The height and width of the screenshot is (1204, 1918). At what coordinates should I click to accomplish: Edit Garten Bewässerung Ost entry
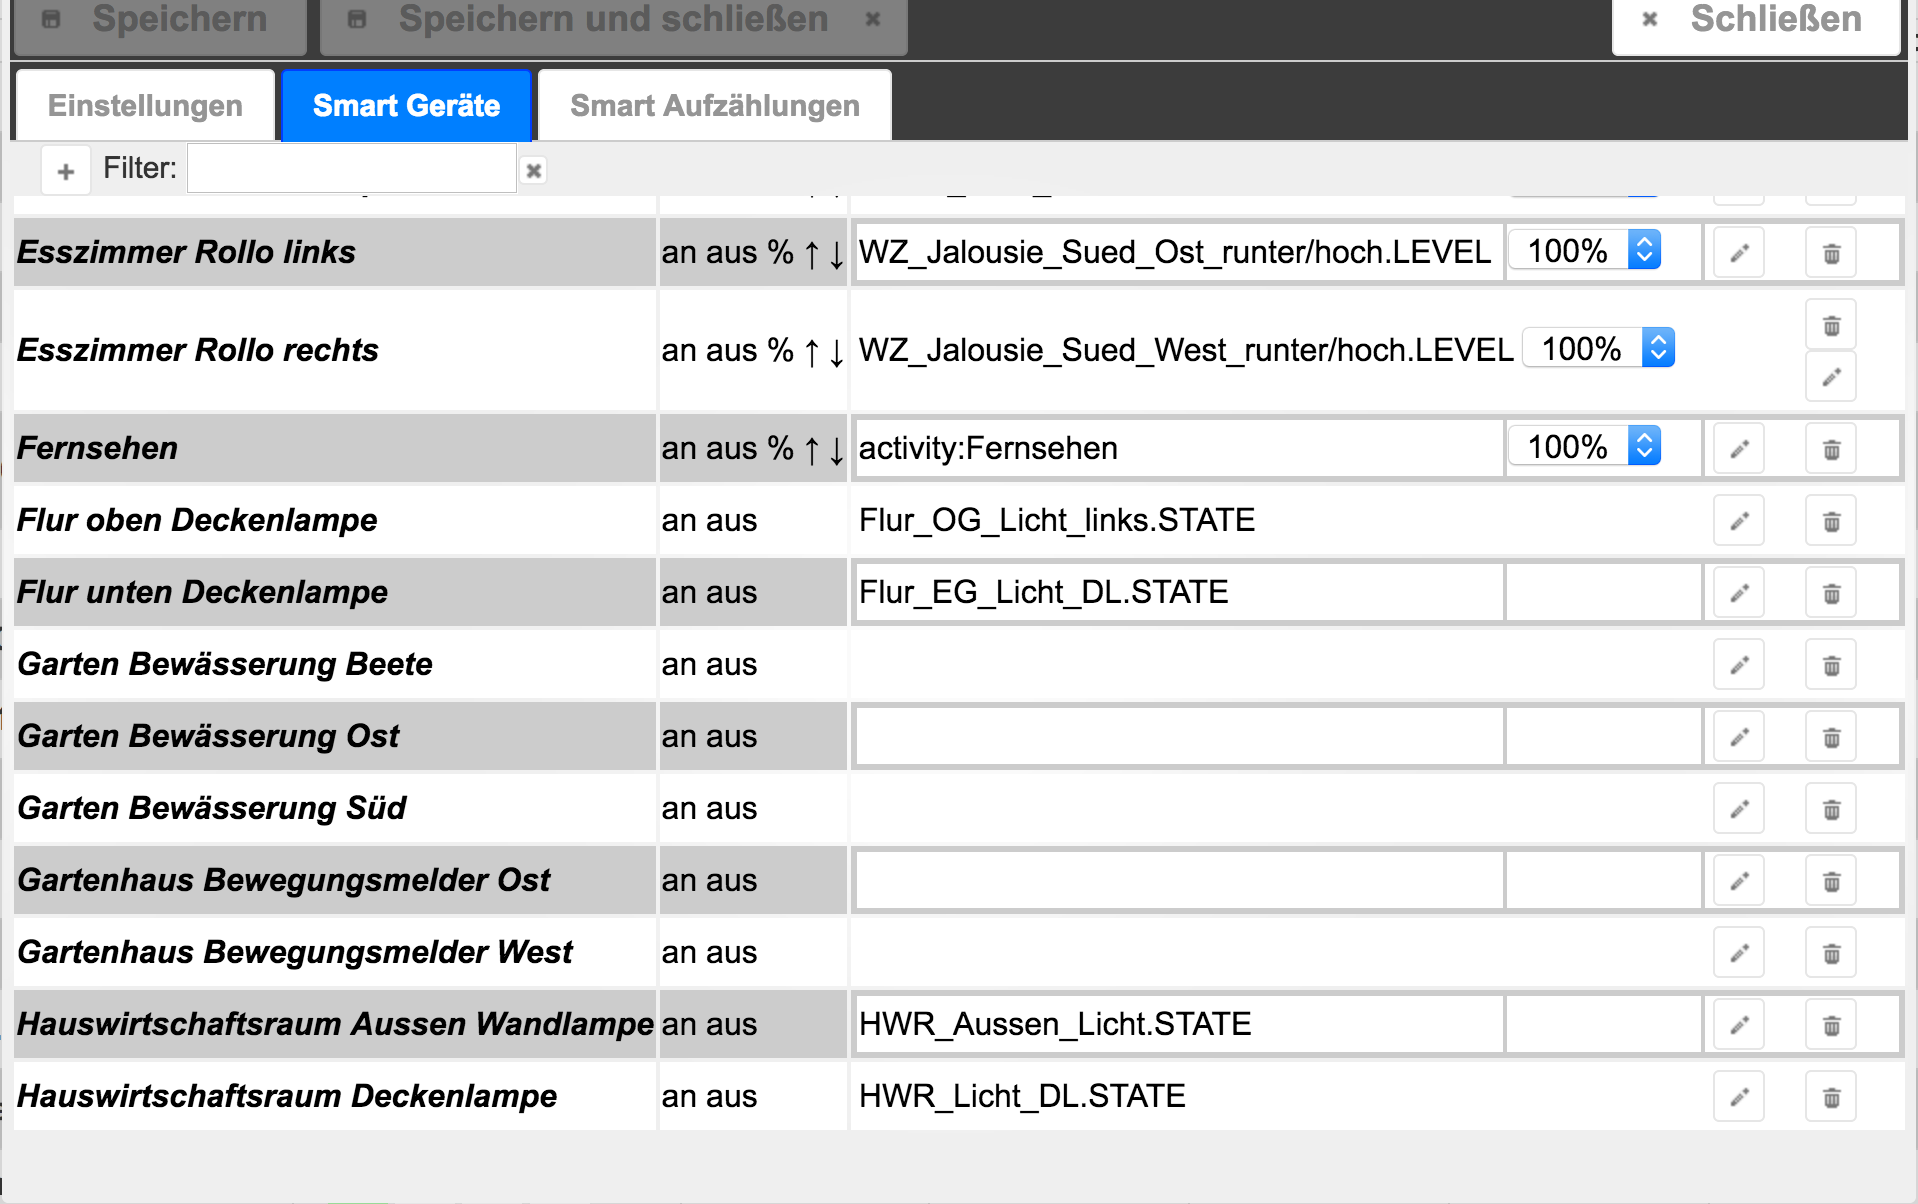(1739, 737)
